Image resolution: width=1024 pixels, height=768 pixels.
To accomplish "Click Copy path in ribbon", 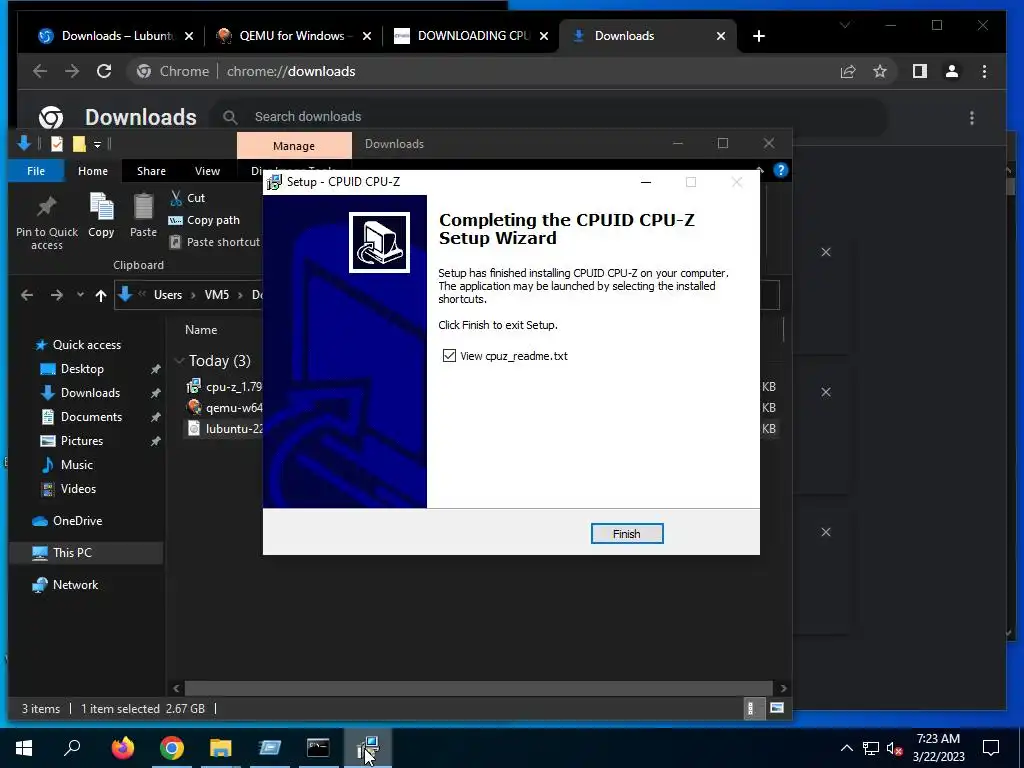I will coord(204,220).
